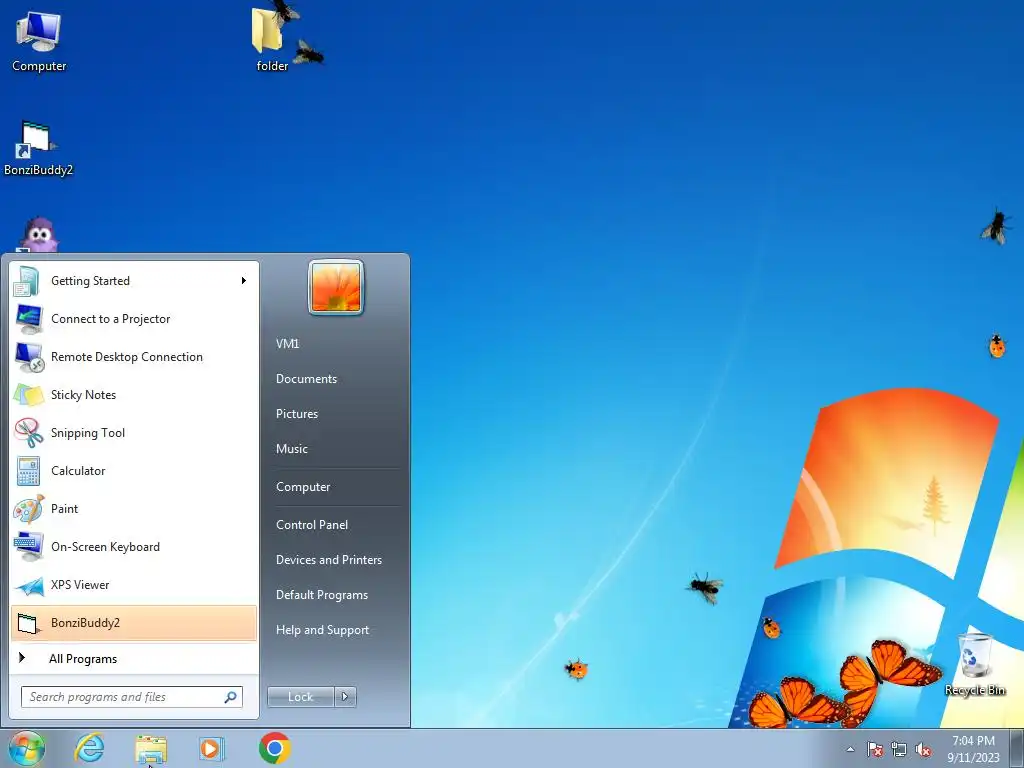Click Search programs and files field

[x=131, y=697]
